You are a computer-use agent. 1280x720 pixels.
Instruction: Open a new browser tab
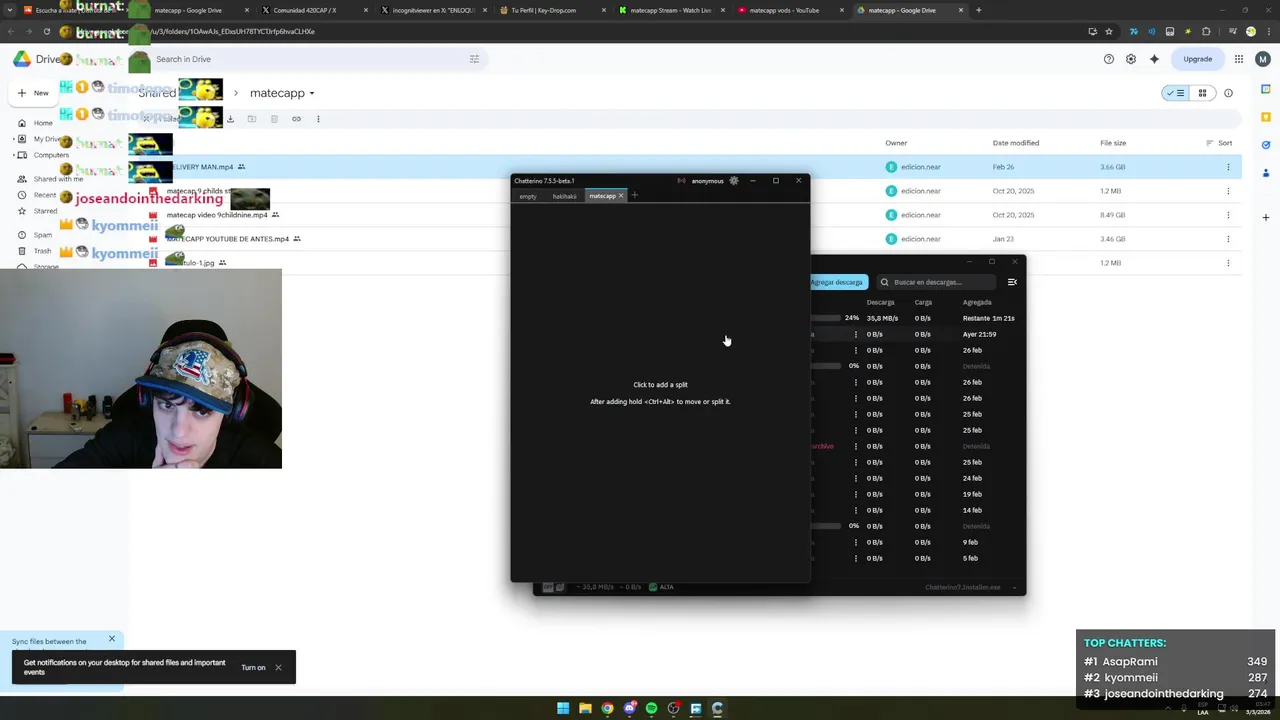click(978, 10)
